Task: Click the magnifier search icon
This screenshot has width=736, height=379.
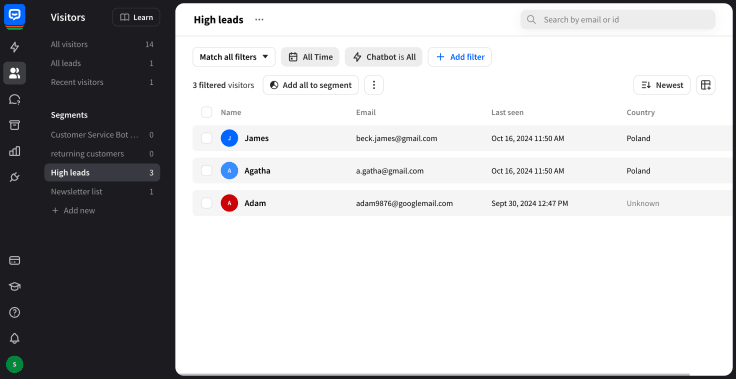Action: (x=531, y=20)
